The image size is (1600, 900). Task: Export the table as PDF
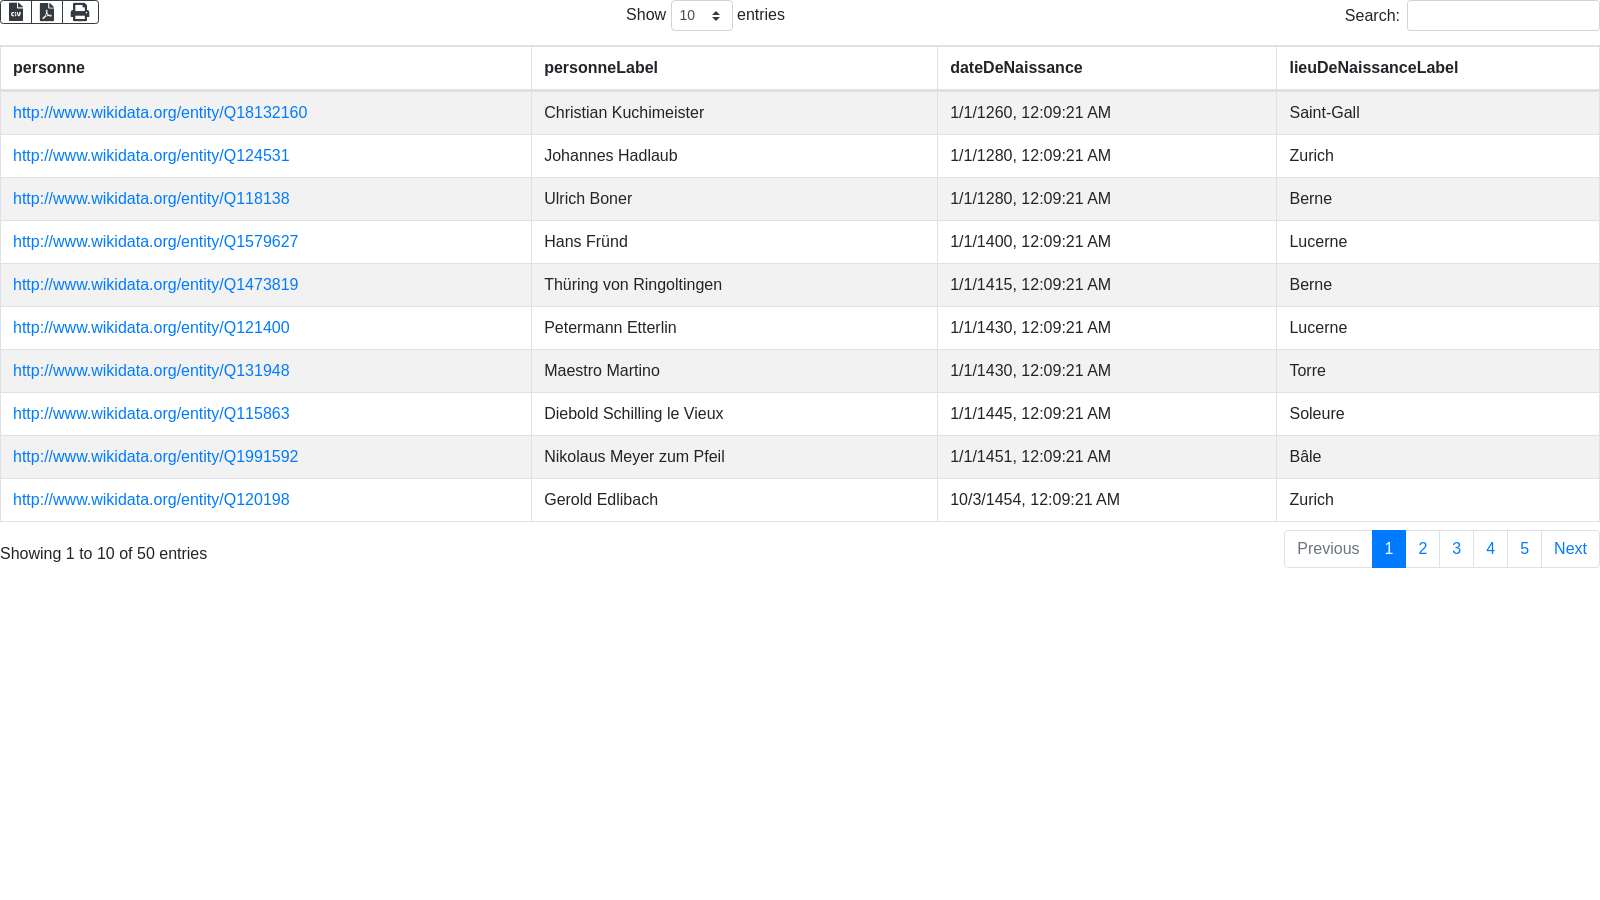click(47, 12)
